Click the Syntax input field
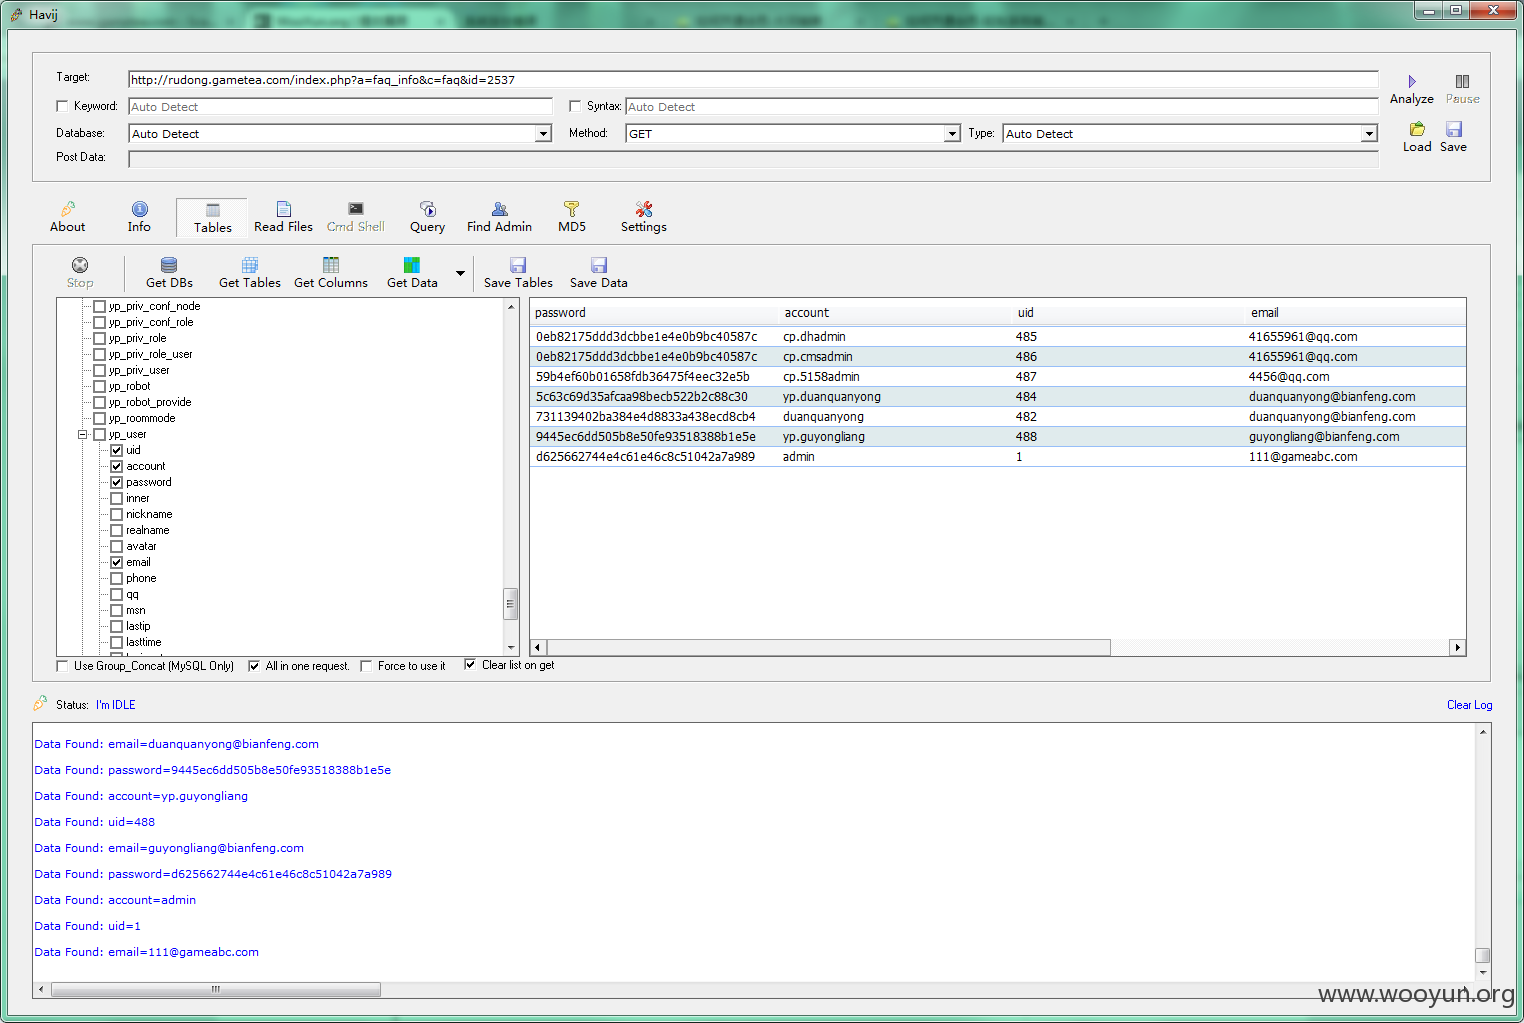This screenshot has width=1524, height=1023. [1002, 107]
